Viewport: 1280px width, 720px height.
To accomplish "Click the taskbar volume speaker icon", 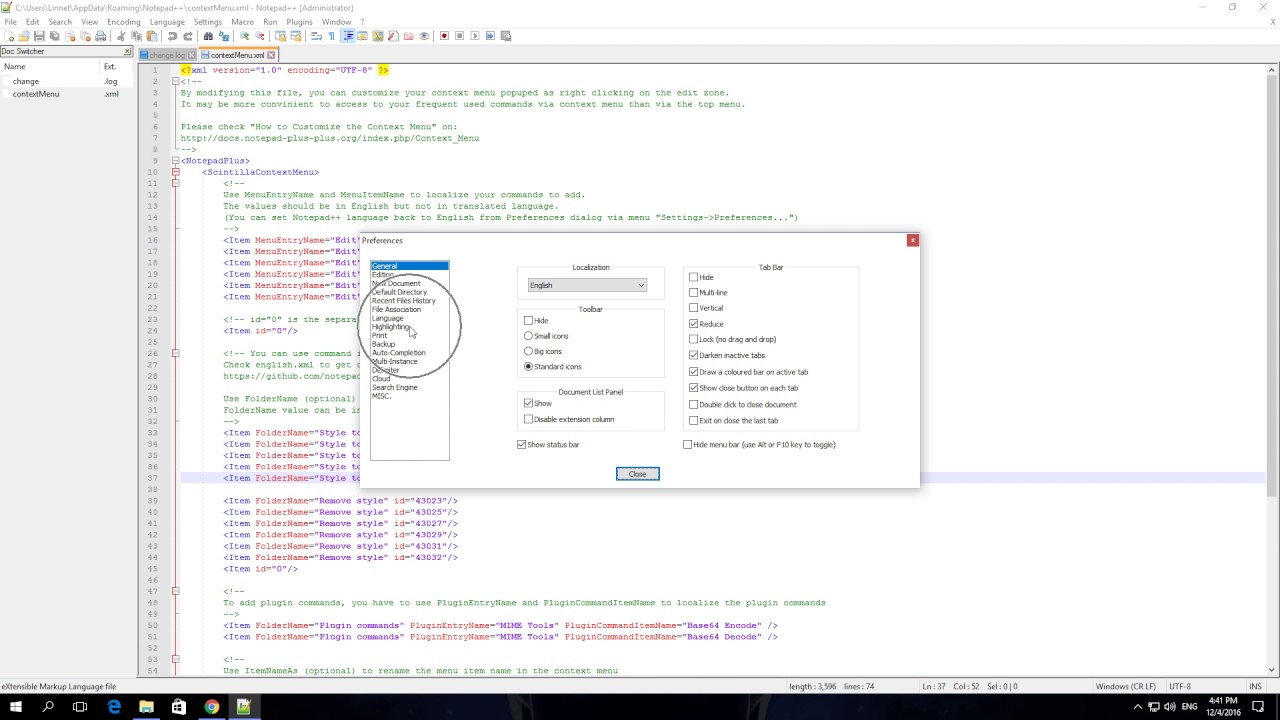I will 1169,707.
